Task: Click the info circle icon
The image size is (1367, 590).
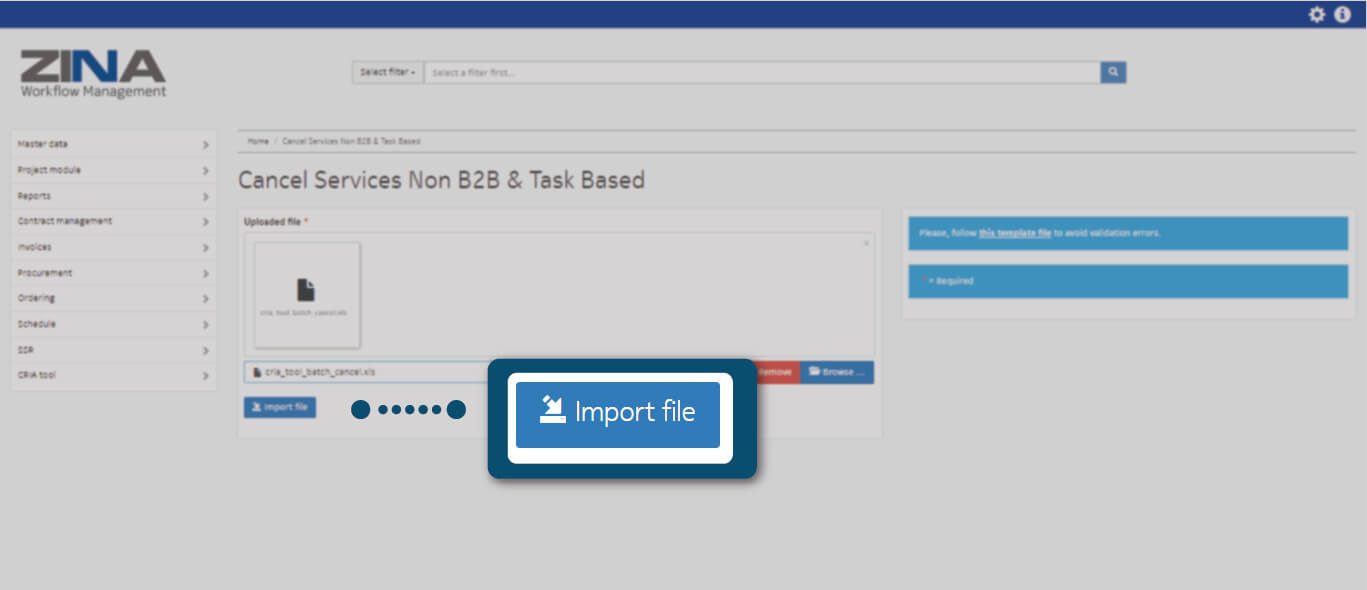Action: 1343,14
